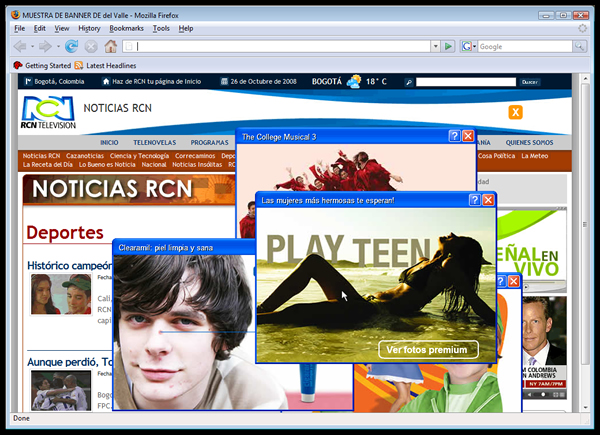Viewport: 600px width, 435px height.
Task: Click the Stop loading icon
Action: 91,46
